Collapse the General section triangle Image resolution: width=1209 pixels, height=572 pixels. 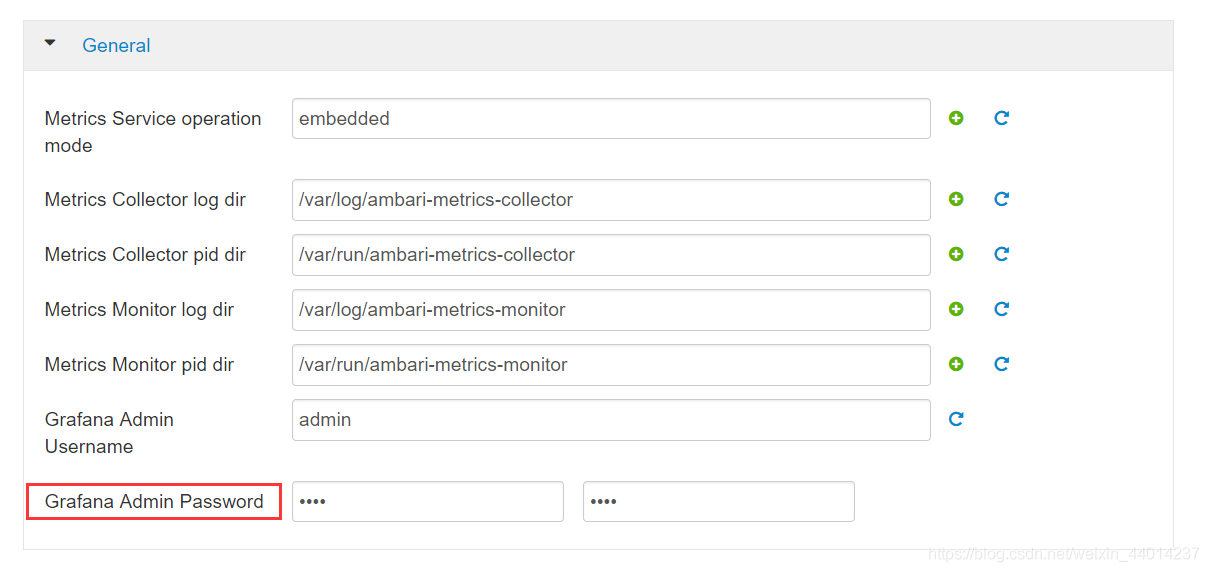pos(51,44)
